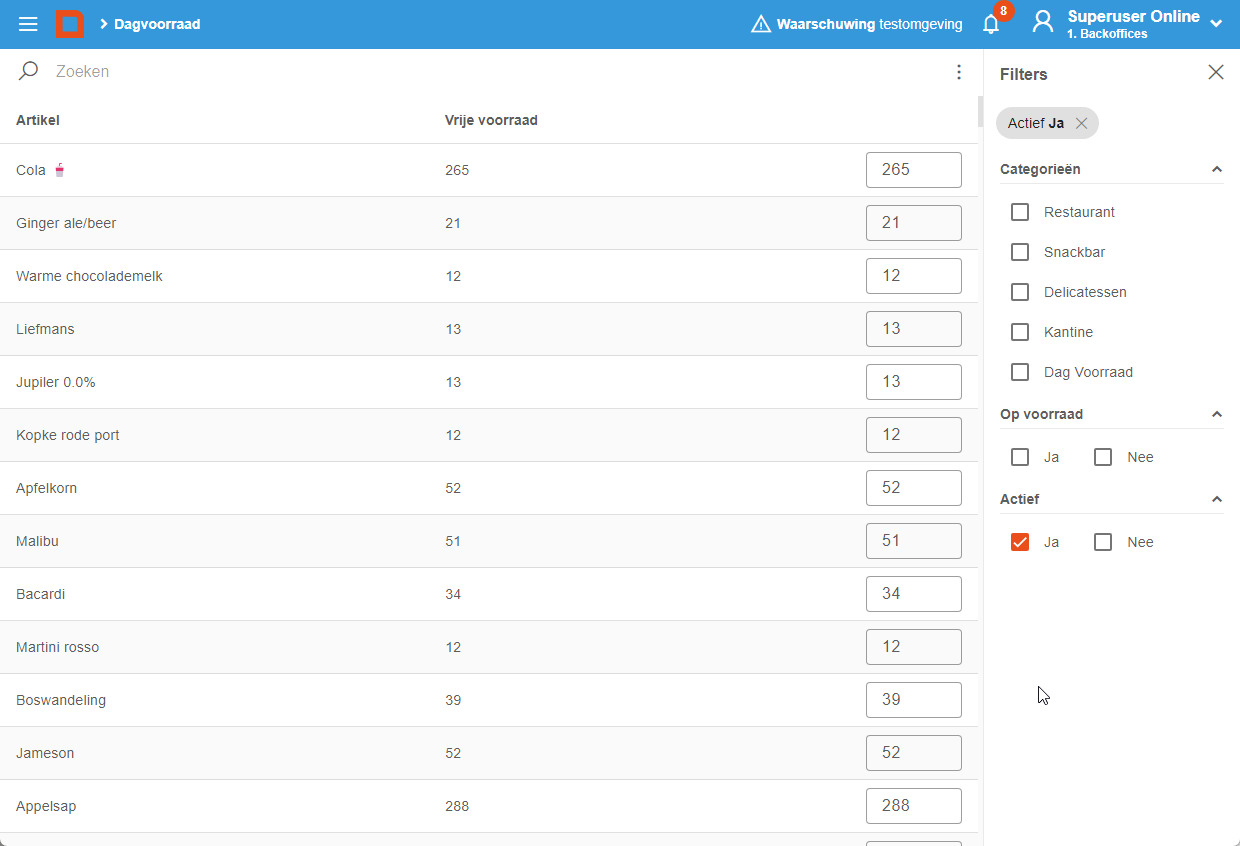
Task: Click the stock input for Boswandeling
Action: coord(914,700)
